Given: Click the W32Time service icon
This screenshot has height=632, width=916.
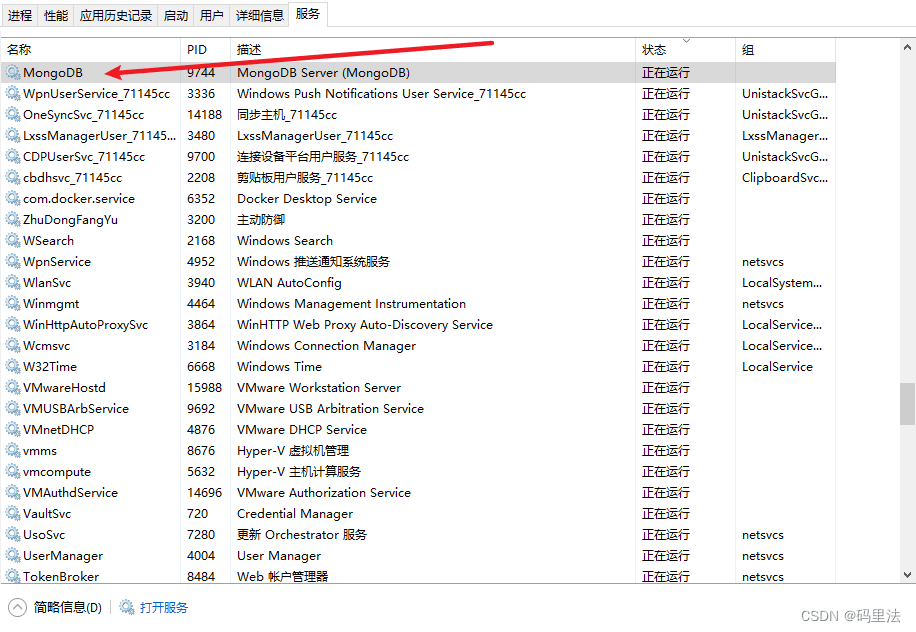Looking at the screenshot, I should pyautogui.click(x=13, y=367).
